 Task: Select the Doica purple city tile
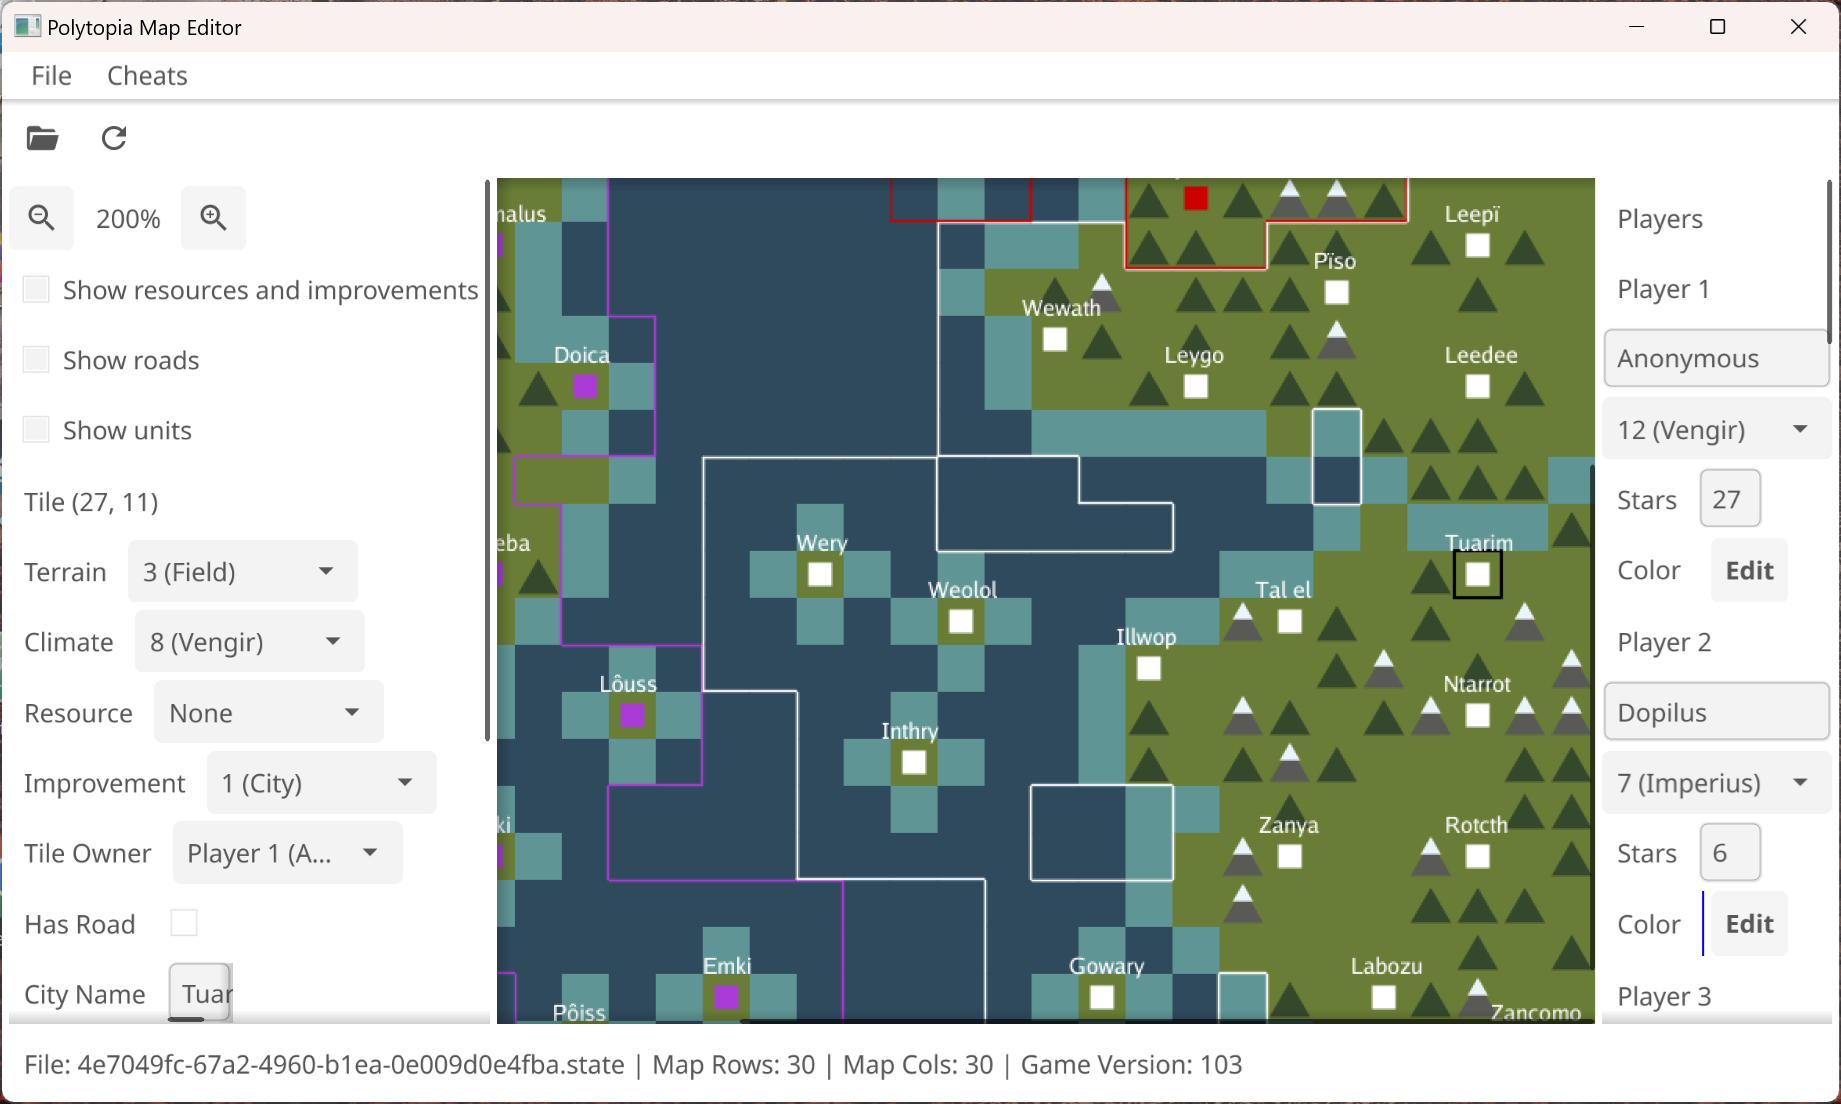[585, 387]
